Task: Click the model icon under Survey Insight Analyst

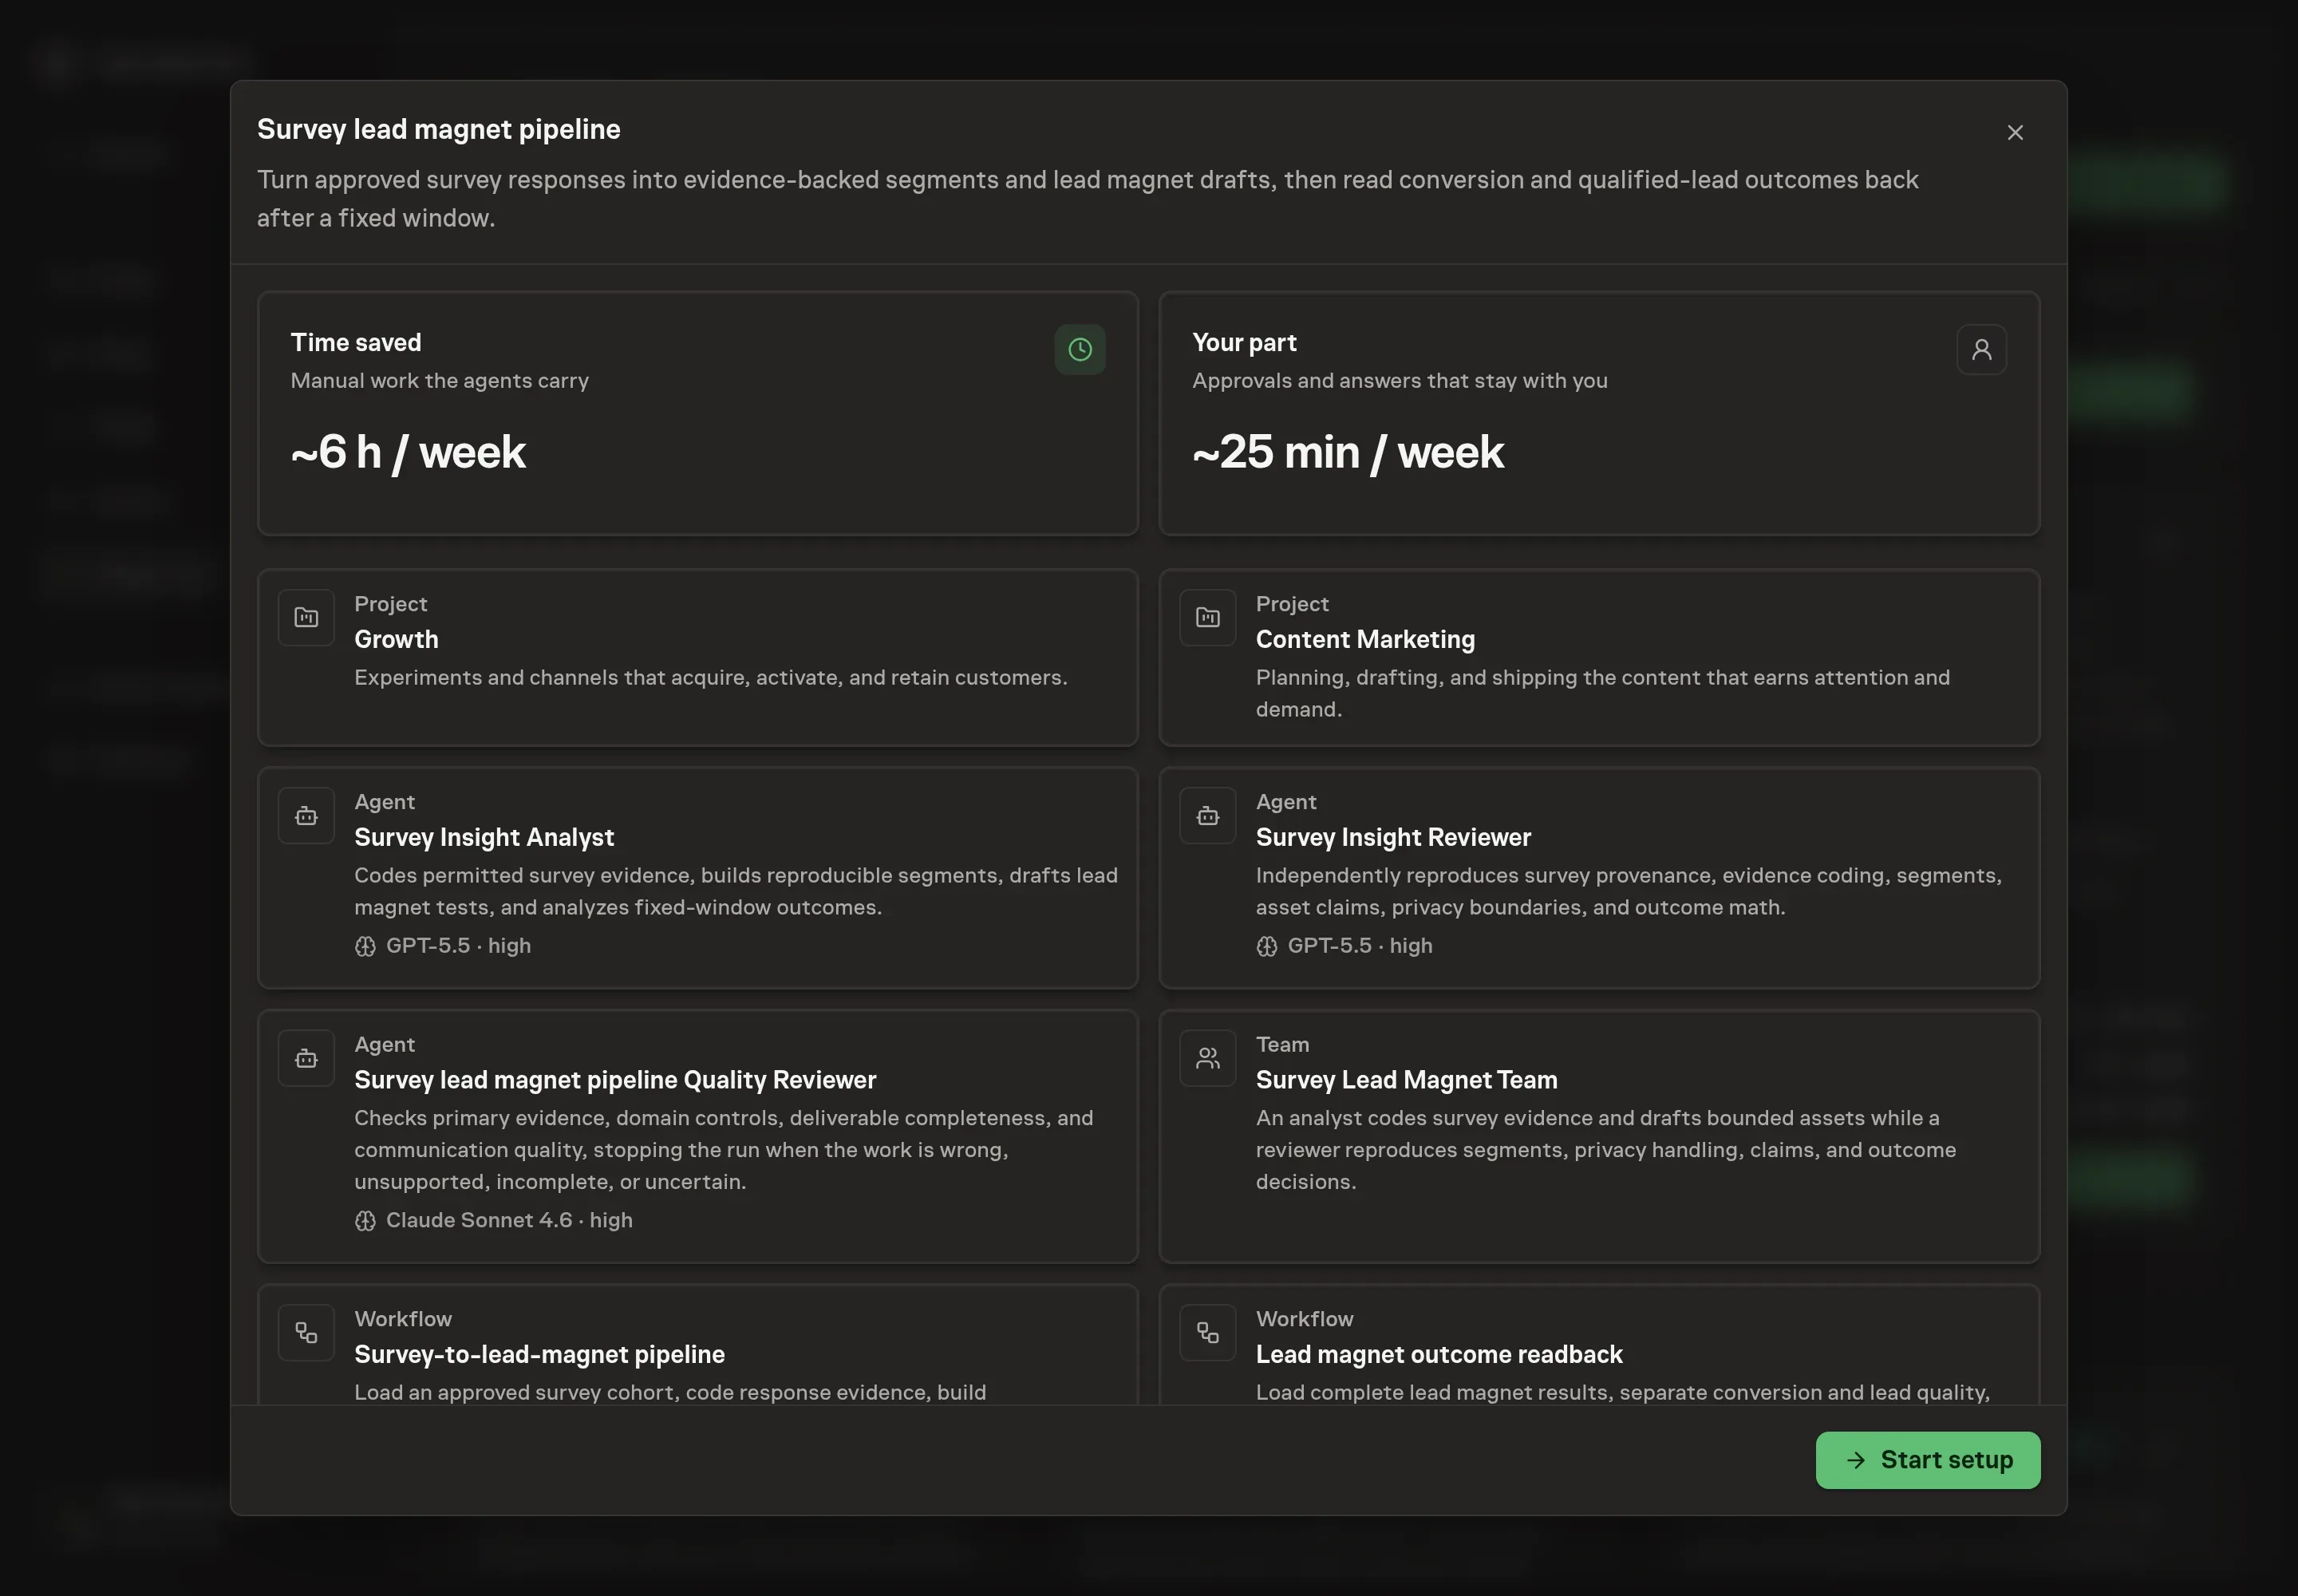Action: [x=365, y=946]
